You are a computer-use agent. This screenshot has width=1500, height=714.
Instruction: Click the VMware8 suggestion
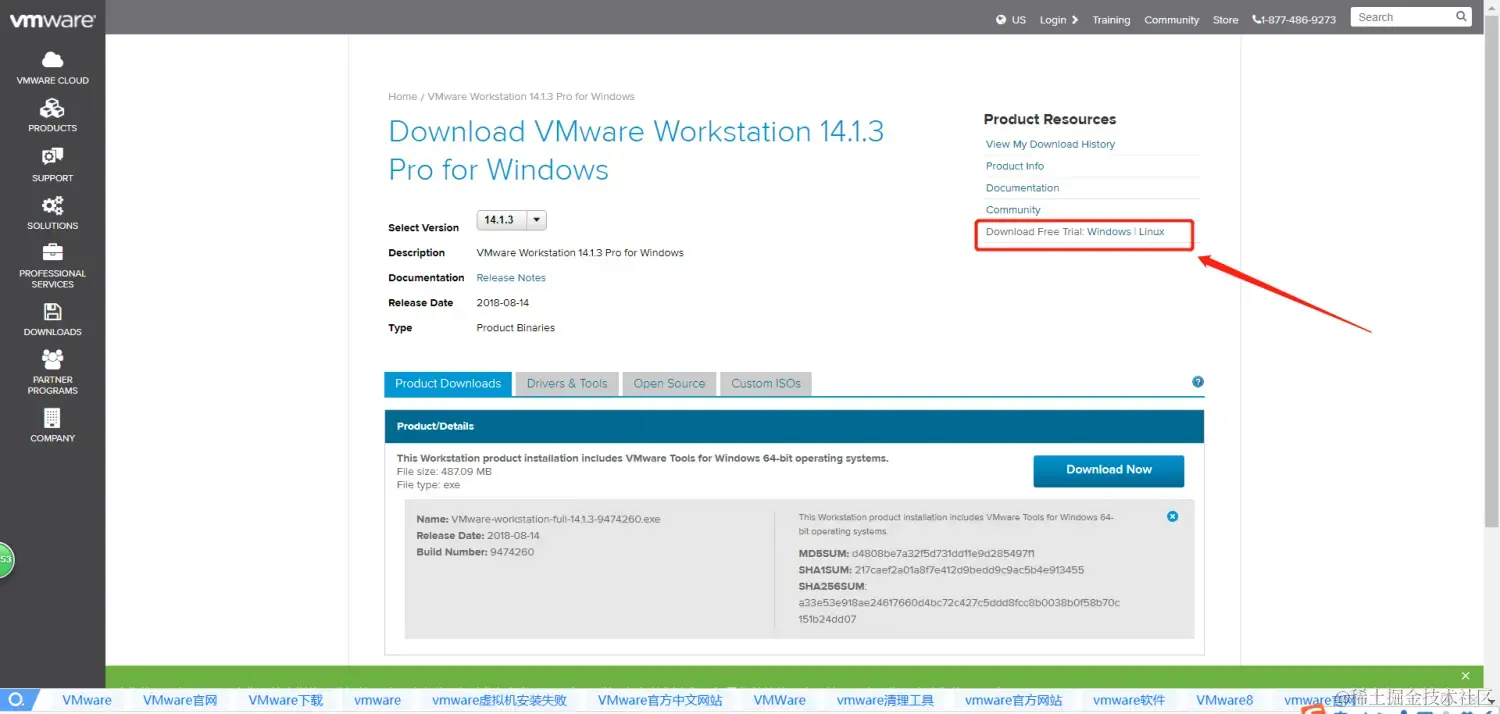1225,700
